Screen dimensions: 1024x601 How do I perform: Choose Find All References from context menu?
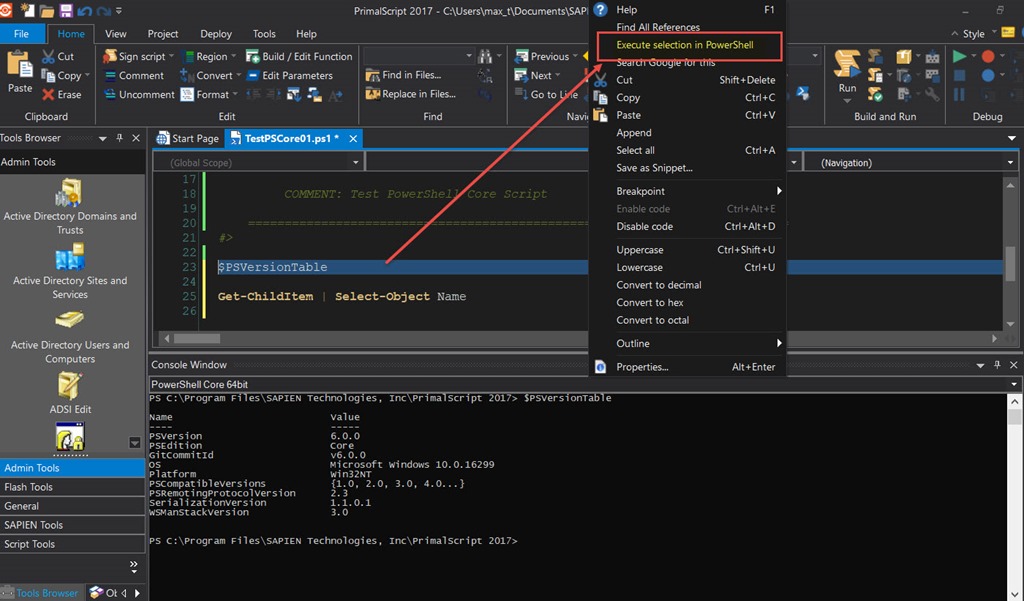pos(658,27)
